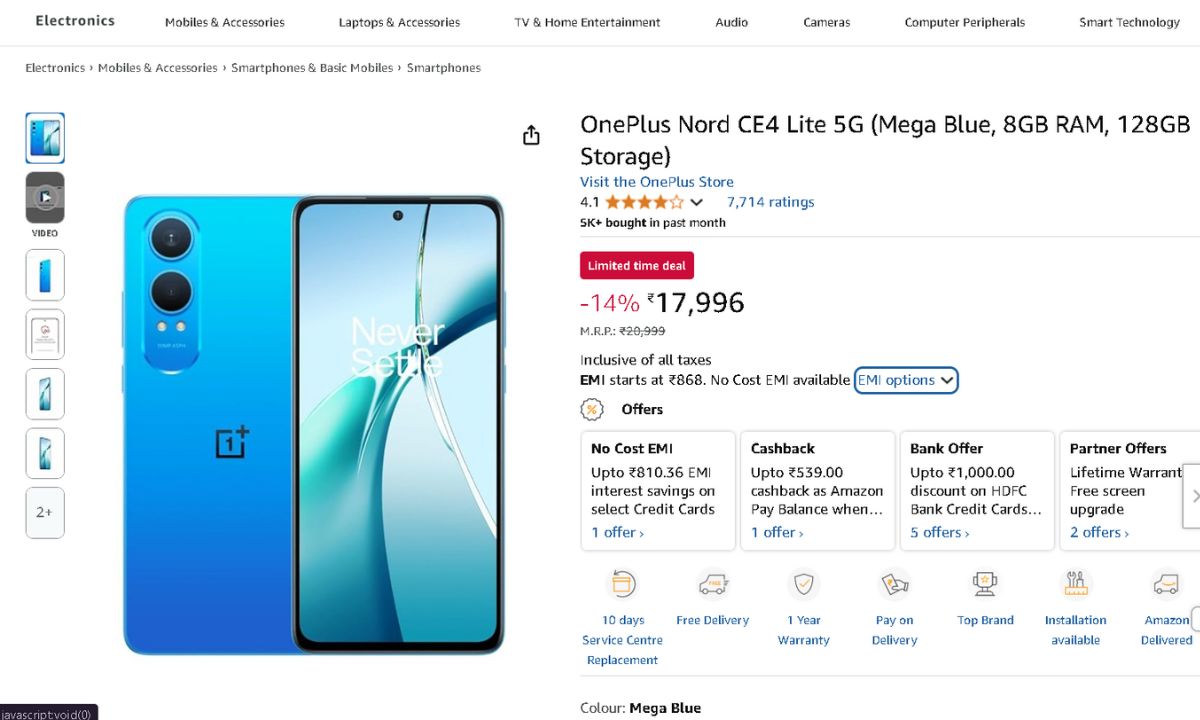Click the Offers percent badge icon

(x=592, y=409)
